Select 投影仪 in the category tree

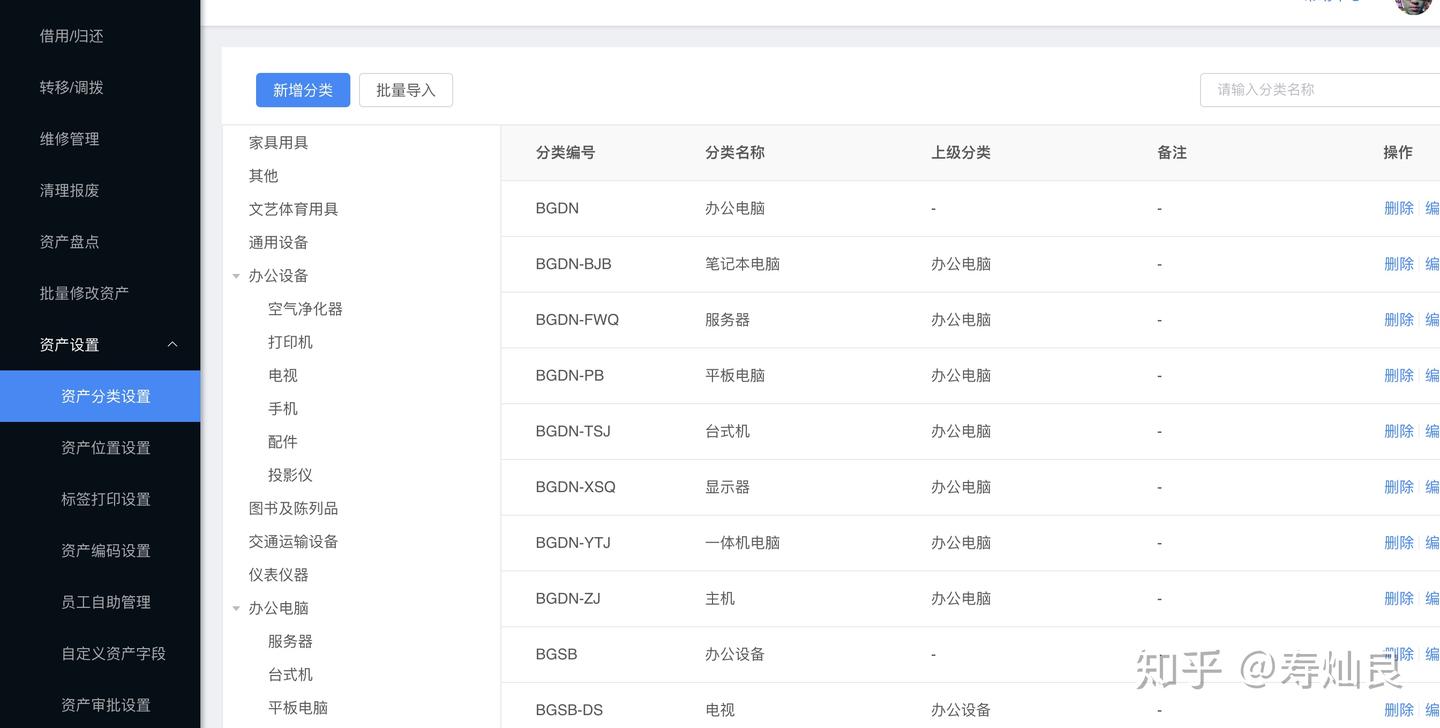pos(290,475)
